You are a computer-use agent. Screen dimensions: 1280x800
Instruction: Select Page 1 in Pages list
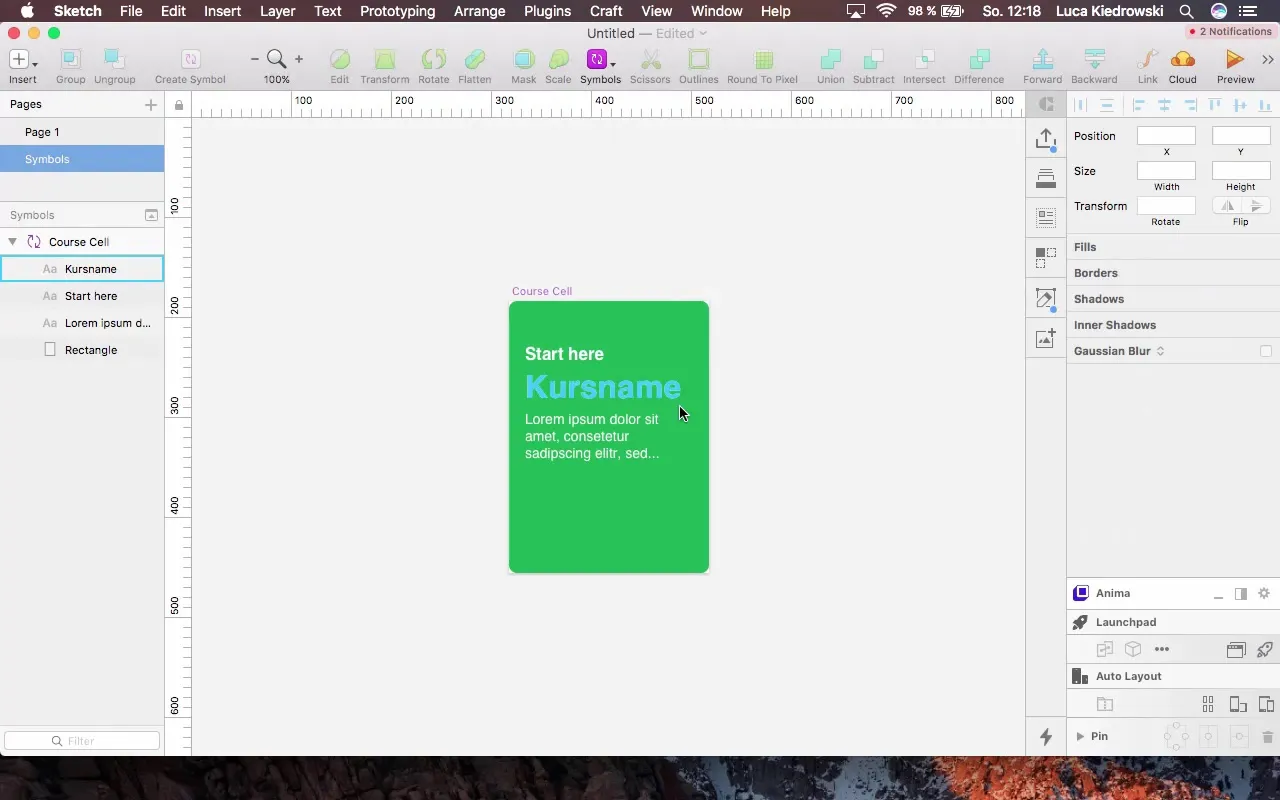click(82, 132)
